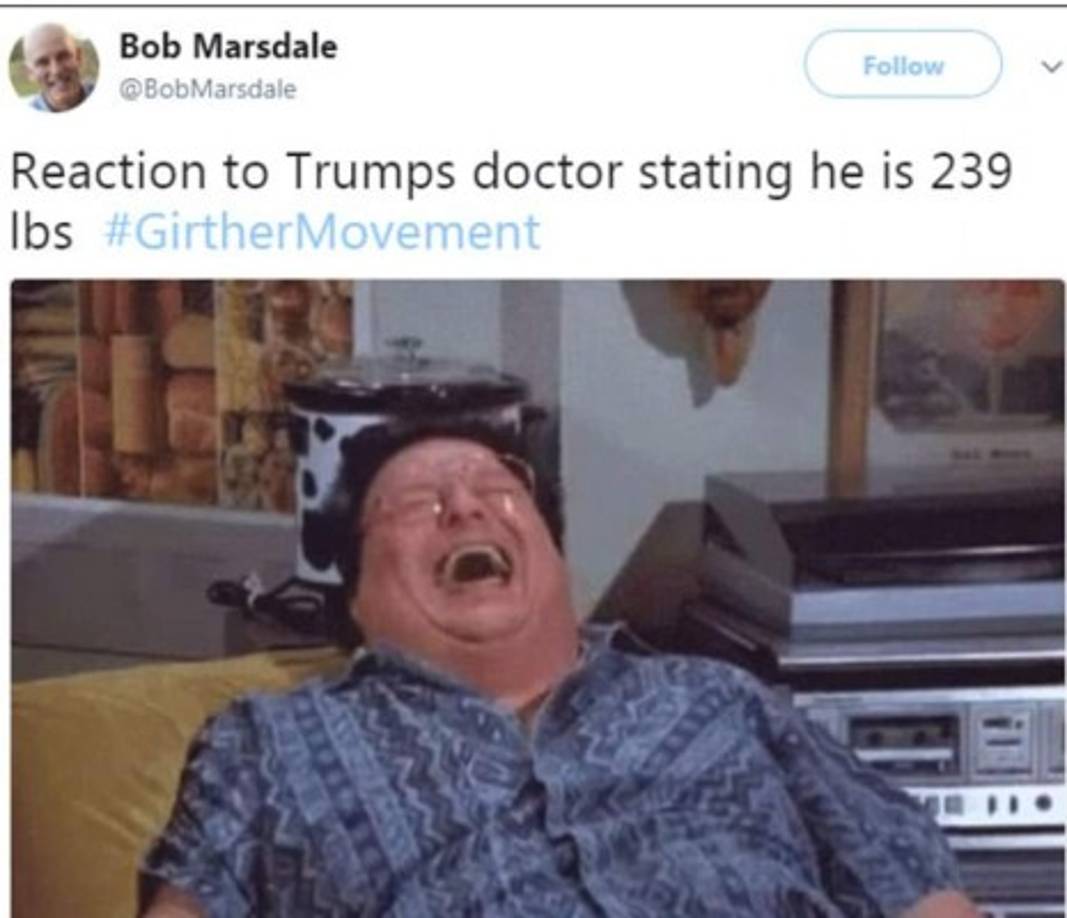Open the media showing the stereo and couch
The height and width of the screenshot is (918, 1067).
(x=538, y=599)
